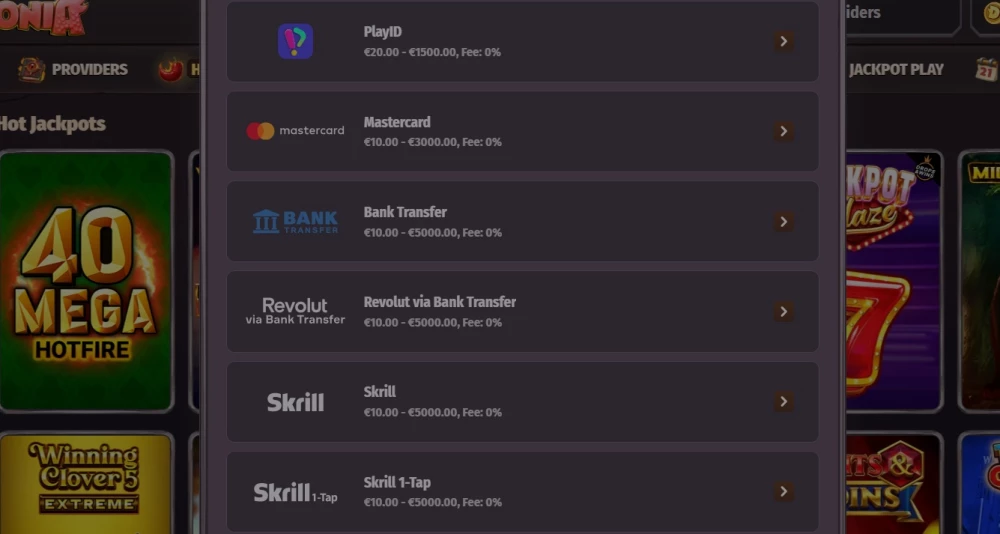Expand Mastercard payment option arrow
Image resolution: width=1000 pixels, height=534 pixels.
click(x=784, y=131)
